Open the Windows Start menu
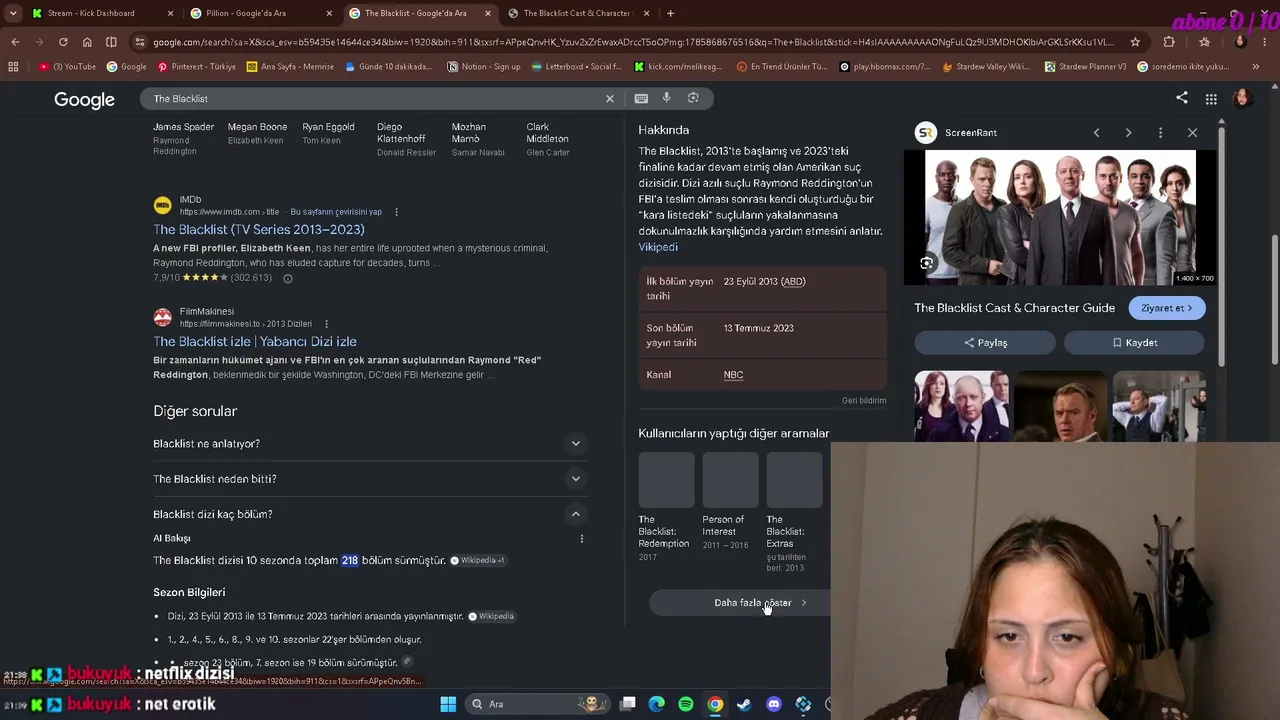 click(448, 704)
